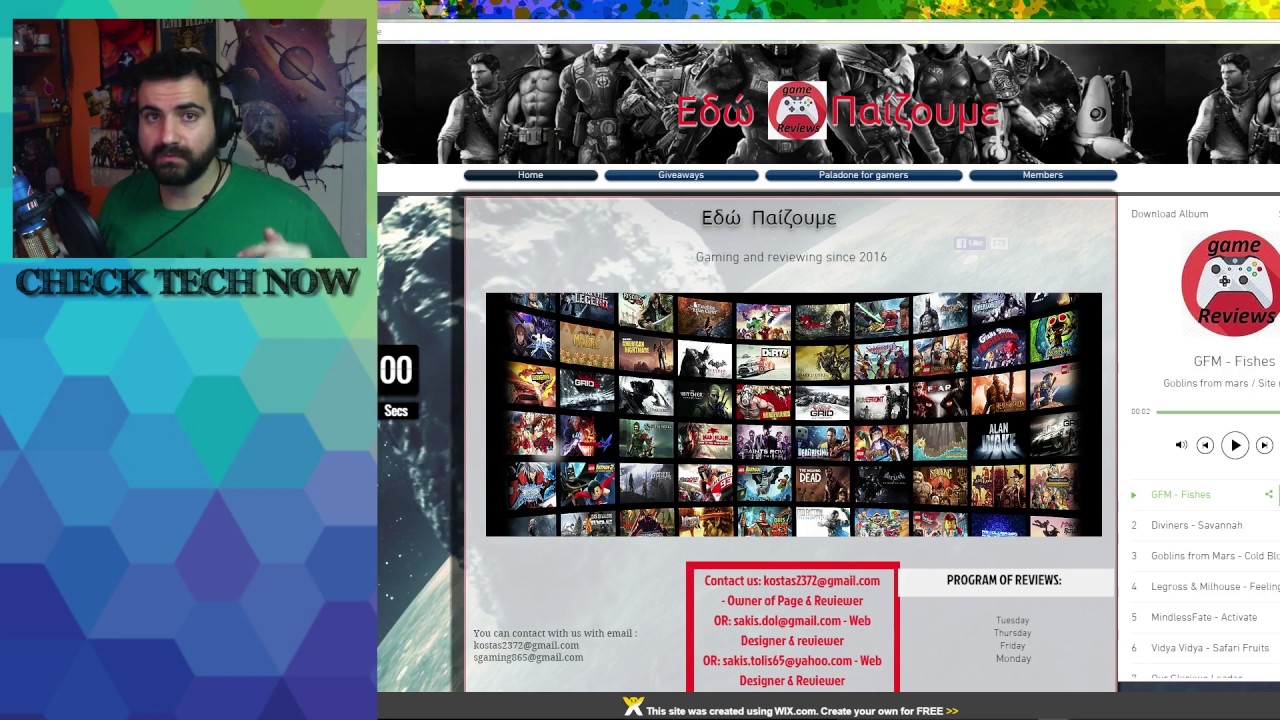The width and height of the screenshot is (1280, 720).
Task: Click PROGRAM OF REVIEWS heading
Action: (x=1004, y=580)
